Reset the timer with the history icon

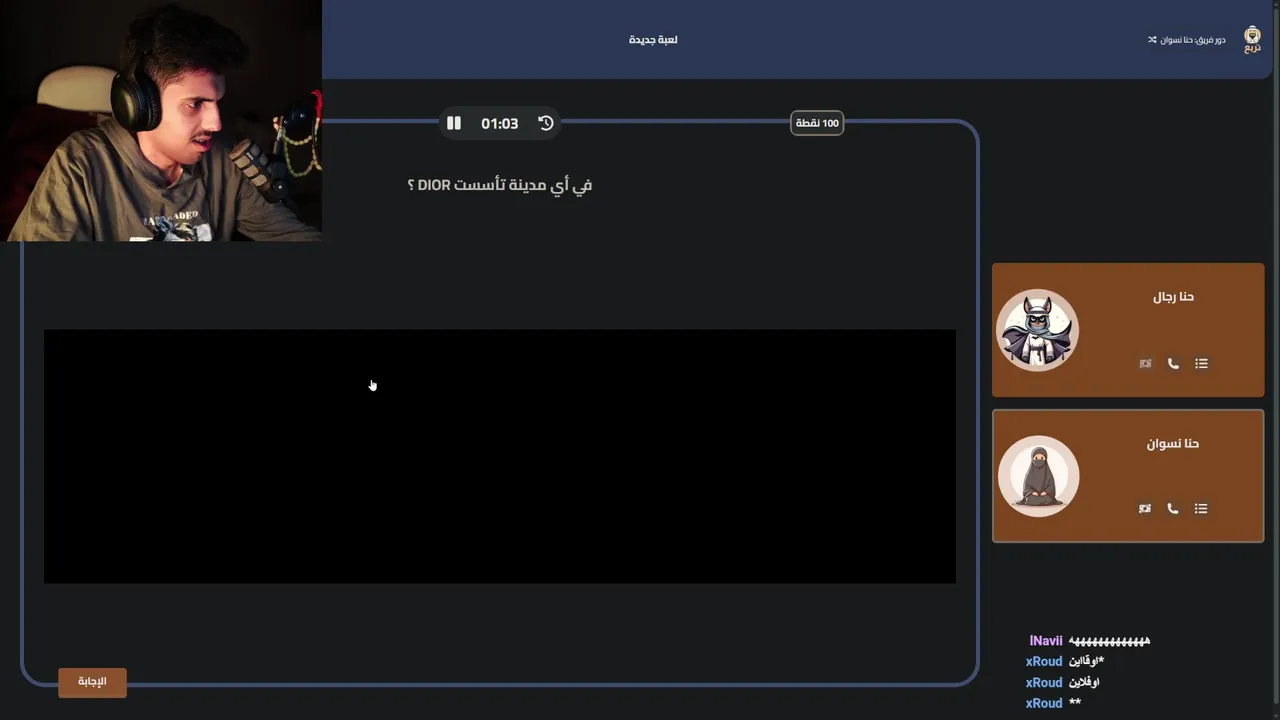546,123
